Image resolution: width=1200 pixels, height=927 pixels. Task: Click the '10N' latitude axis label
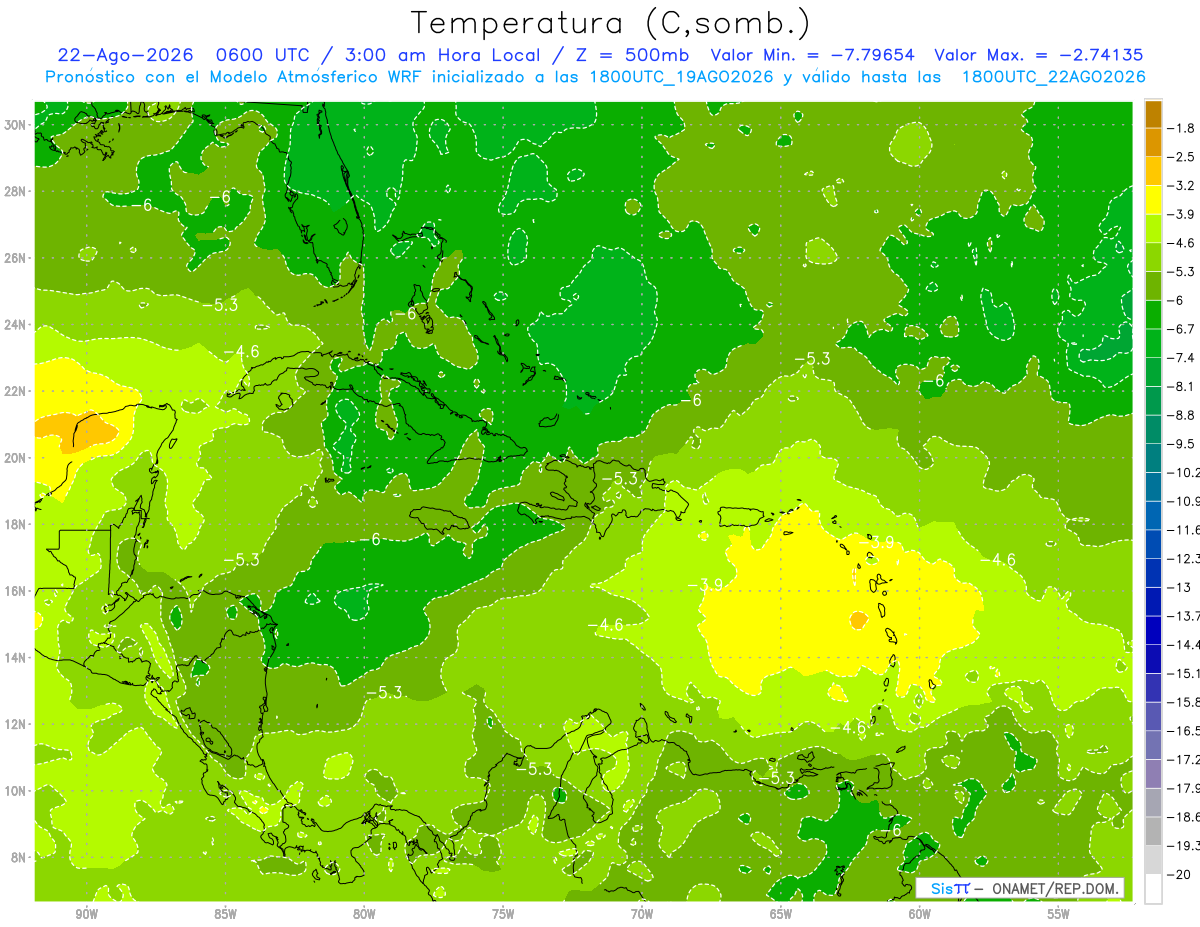pos(16,790)
